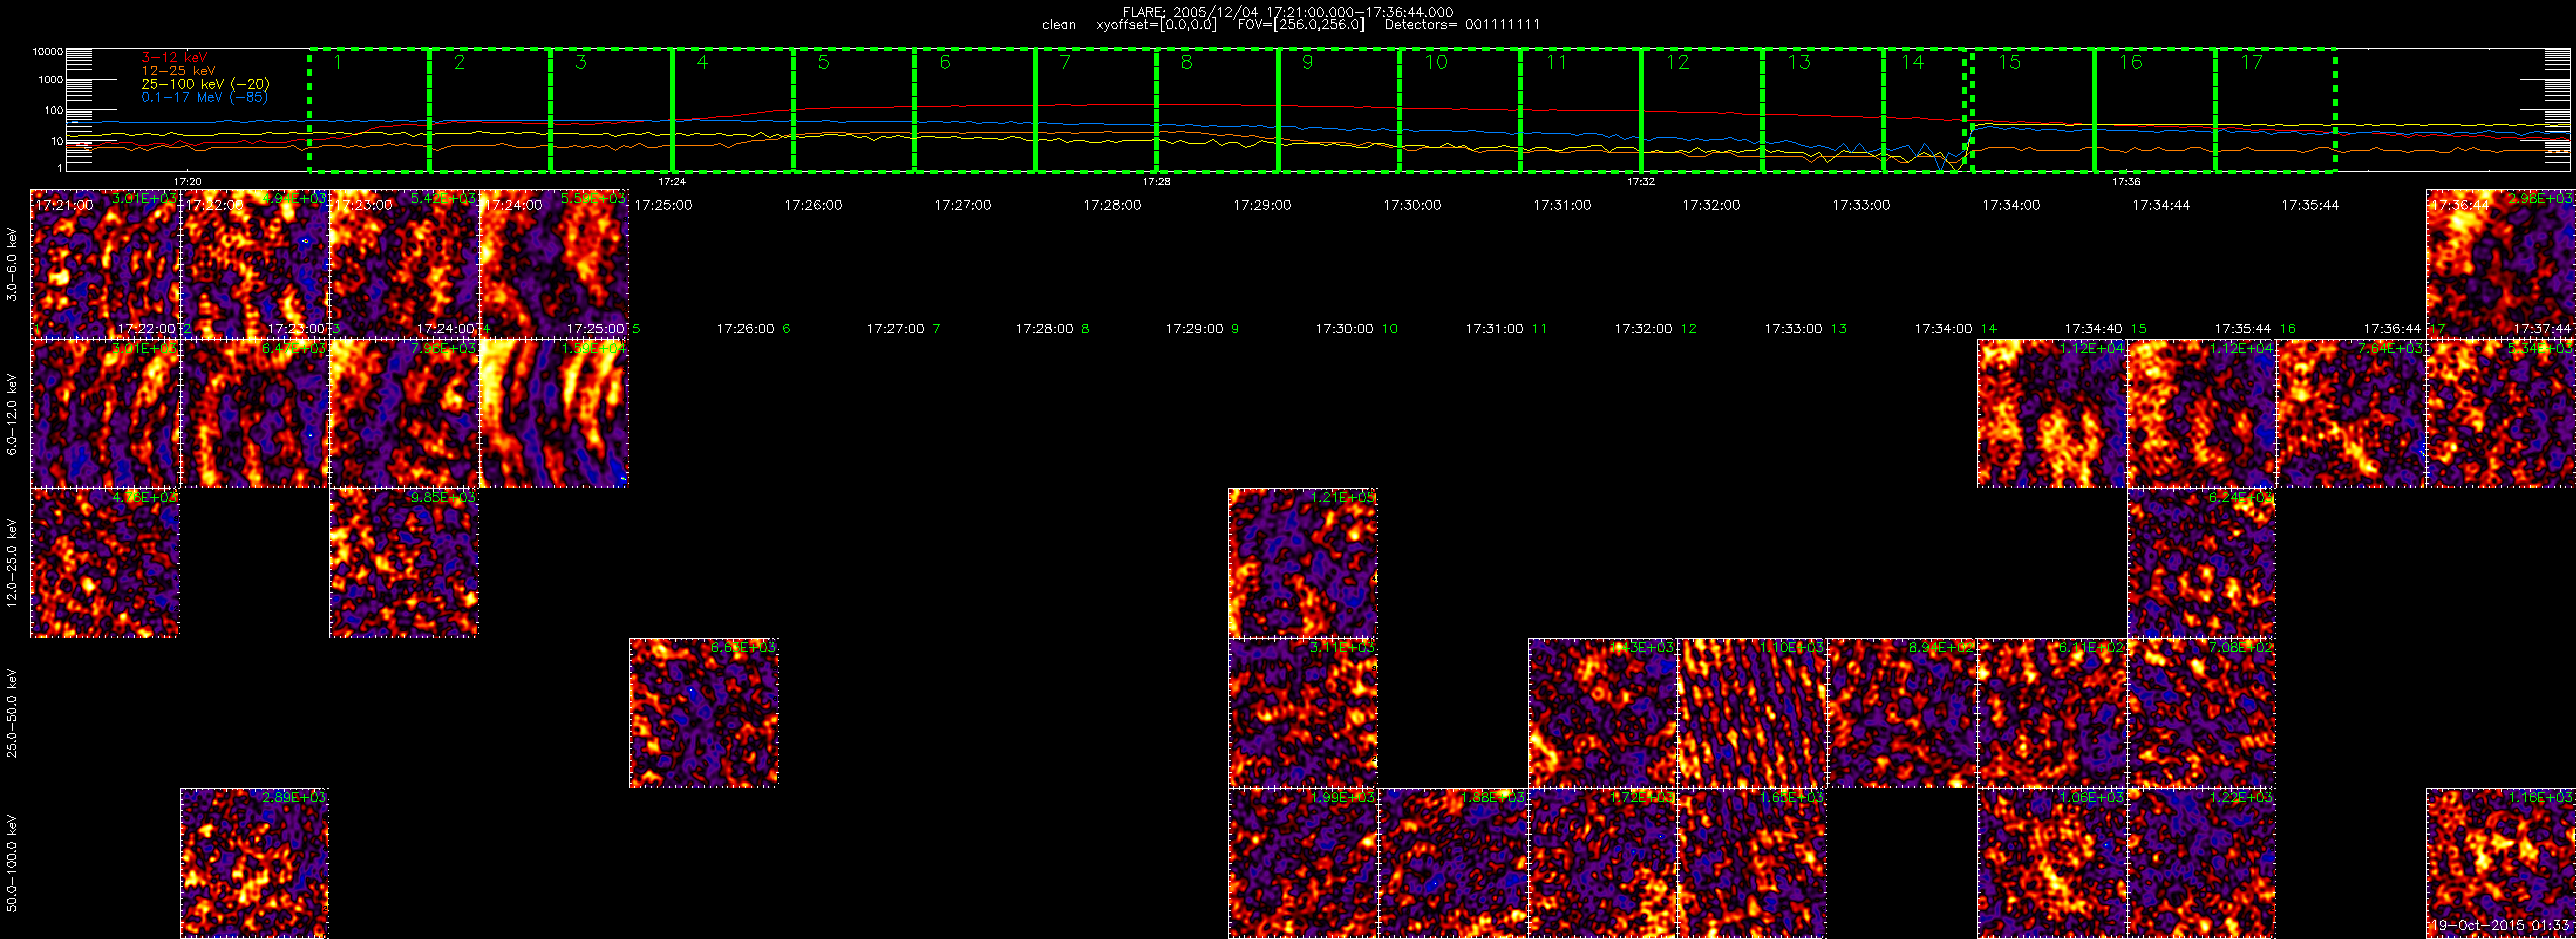Open the 50.0-100.0 keV image at 17:29:00
The image size is (2576, 939).
point(1303,863)
